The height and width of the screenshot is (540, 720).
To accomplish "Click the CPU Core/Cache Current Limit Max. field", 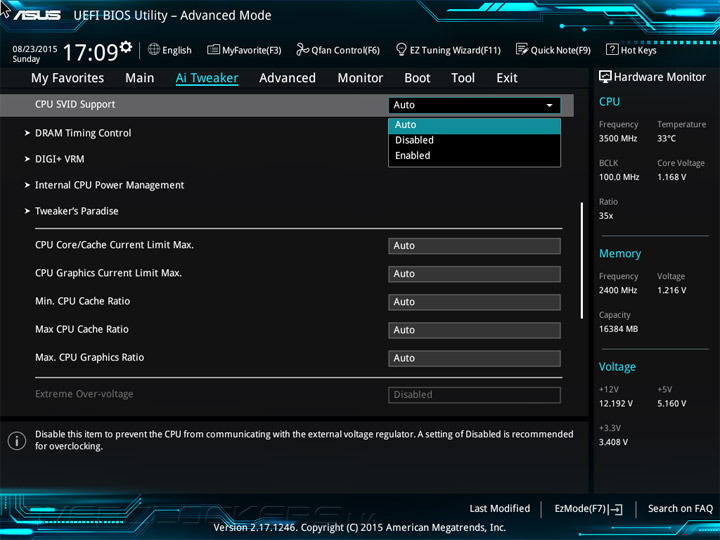I will [474, 246].
